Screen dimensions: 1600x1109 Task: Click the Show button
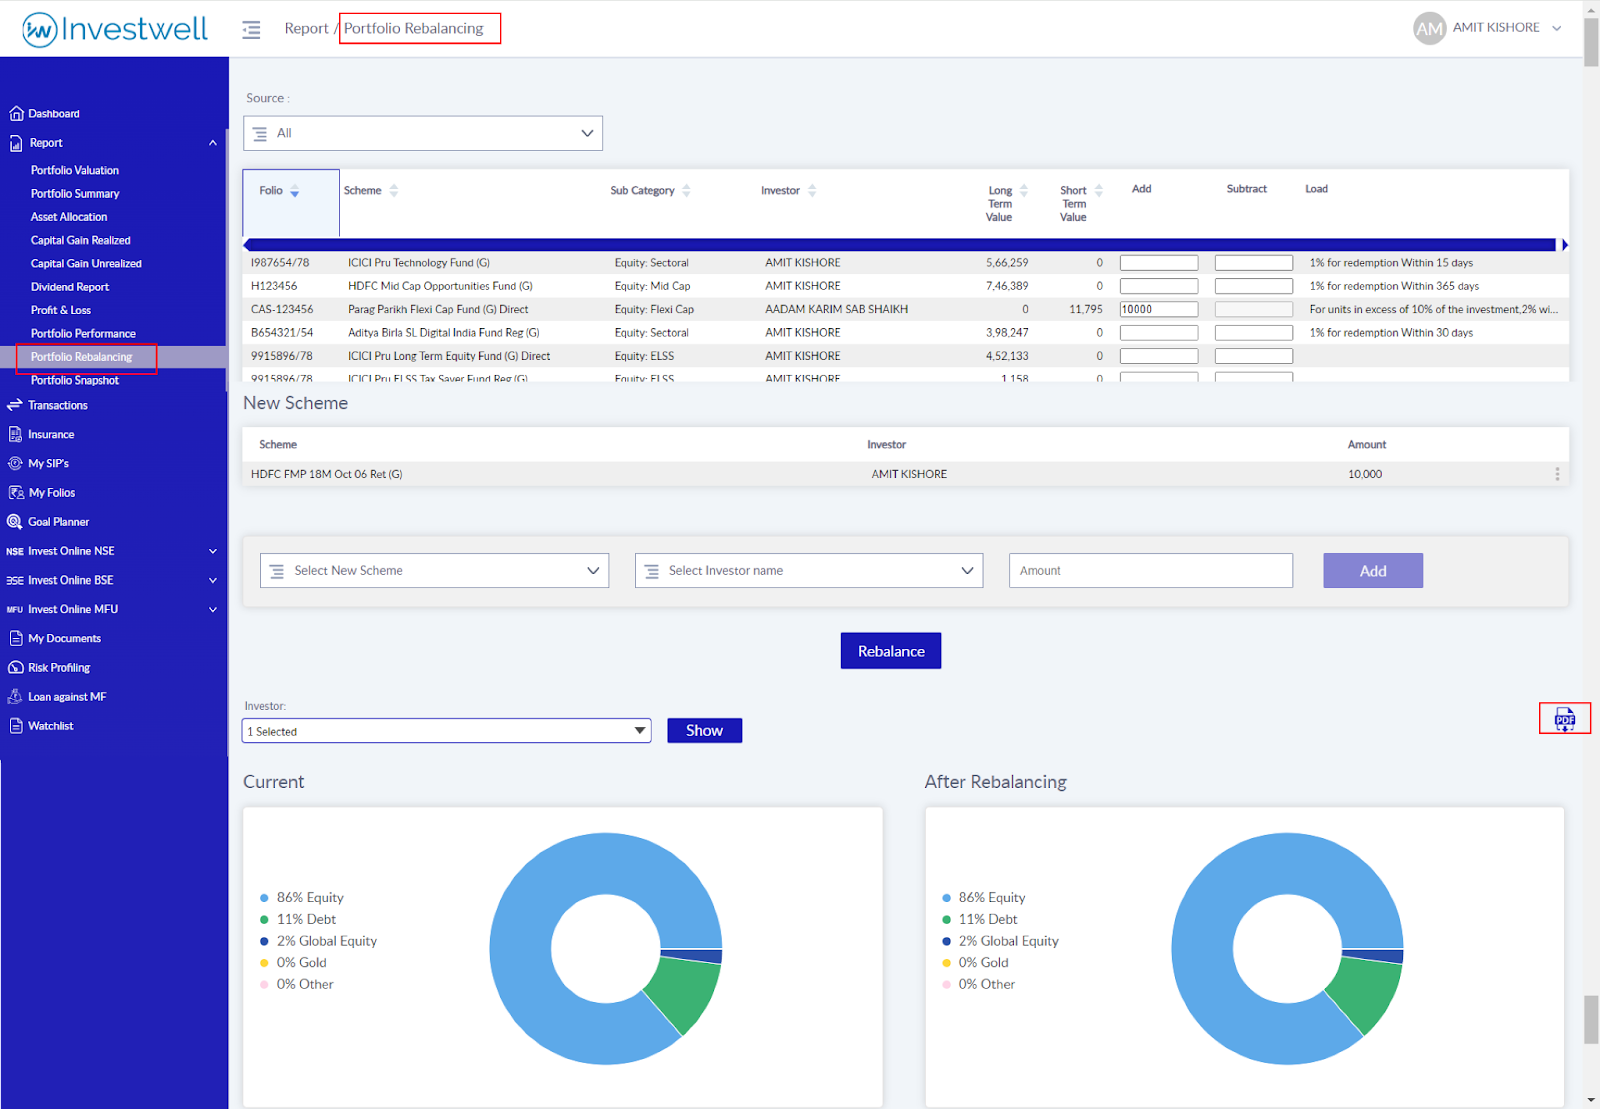coord(704,731)
